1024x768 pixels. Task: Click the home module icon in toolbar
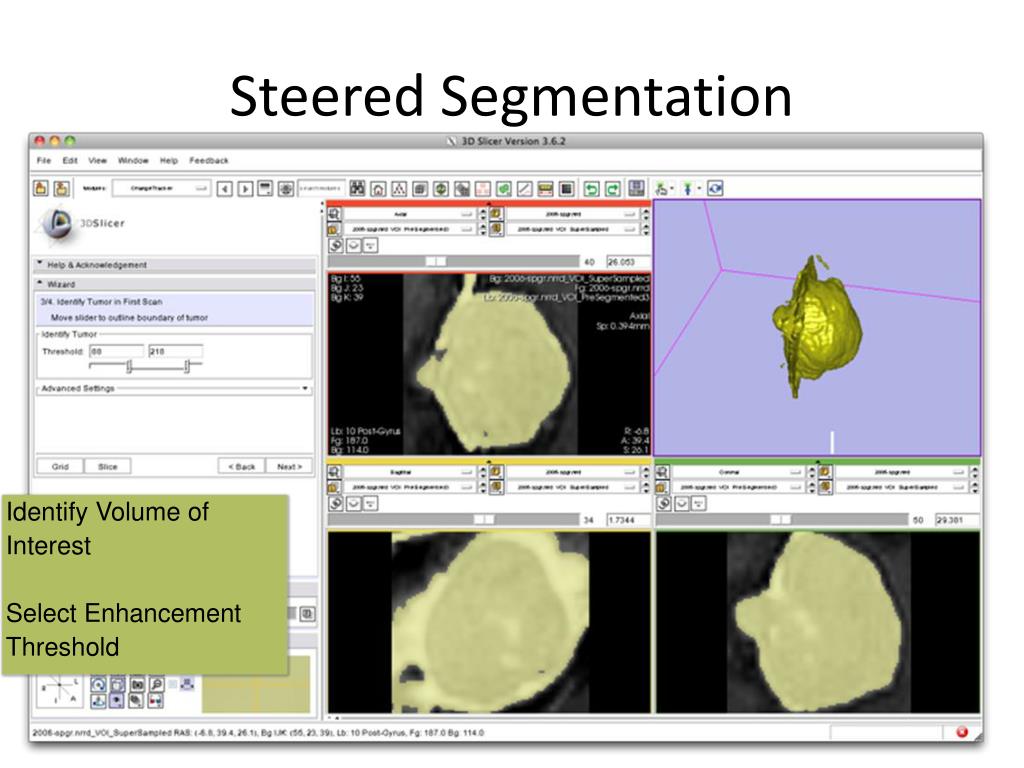(x=378, y=188)
